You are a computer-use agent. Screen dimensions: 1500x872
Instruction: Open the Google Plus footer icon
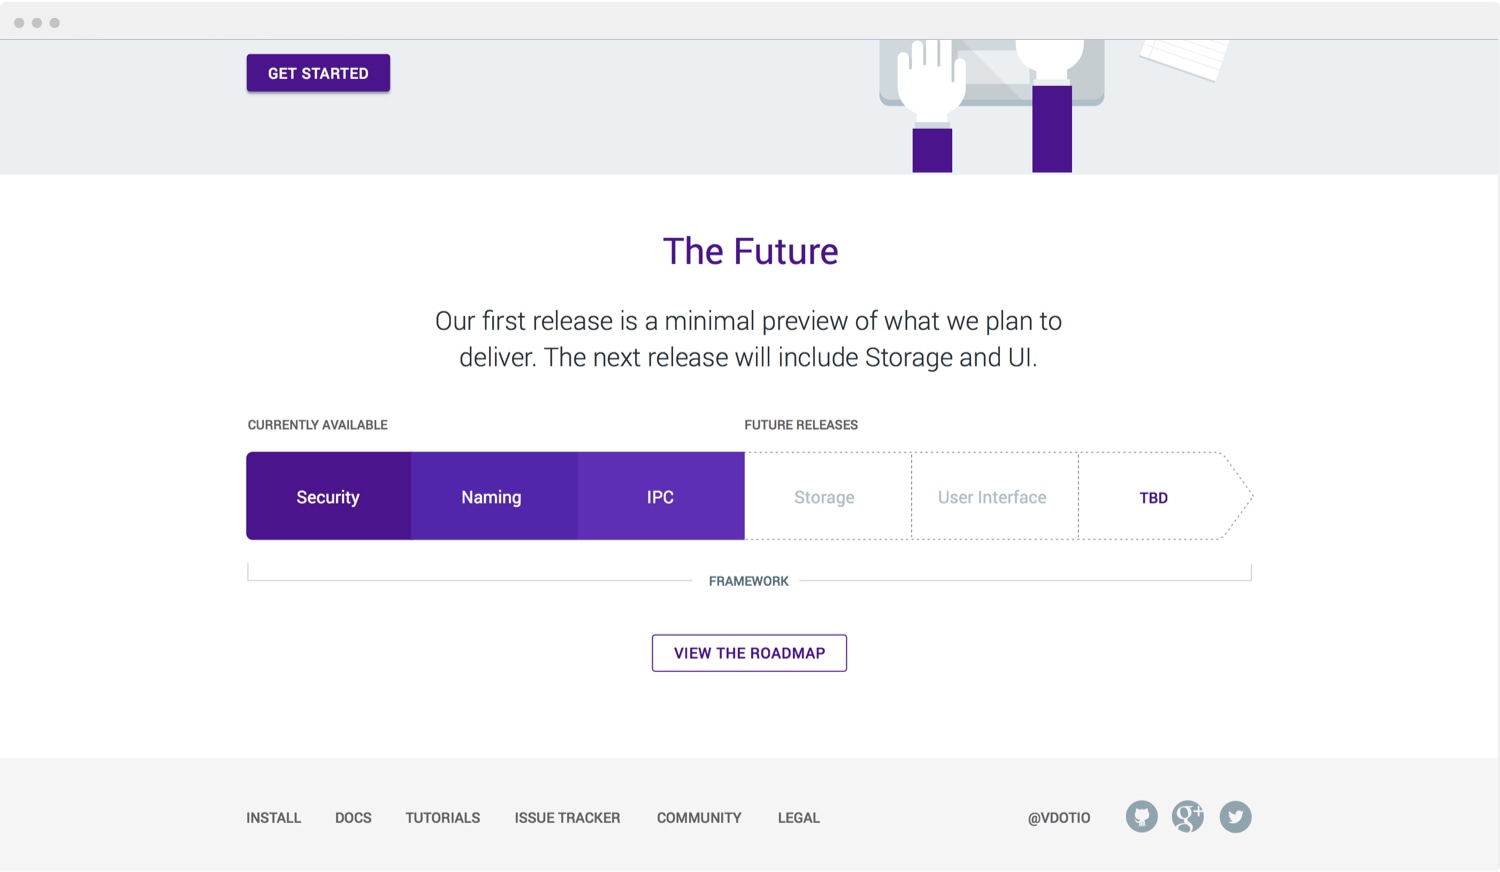tap(1188, 817)
